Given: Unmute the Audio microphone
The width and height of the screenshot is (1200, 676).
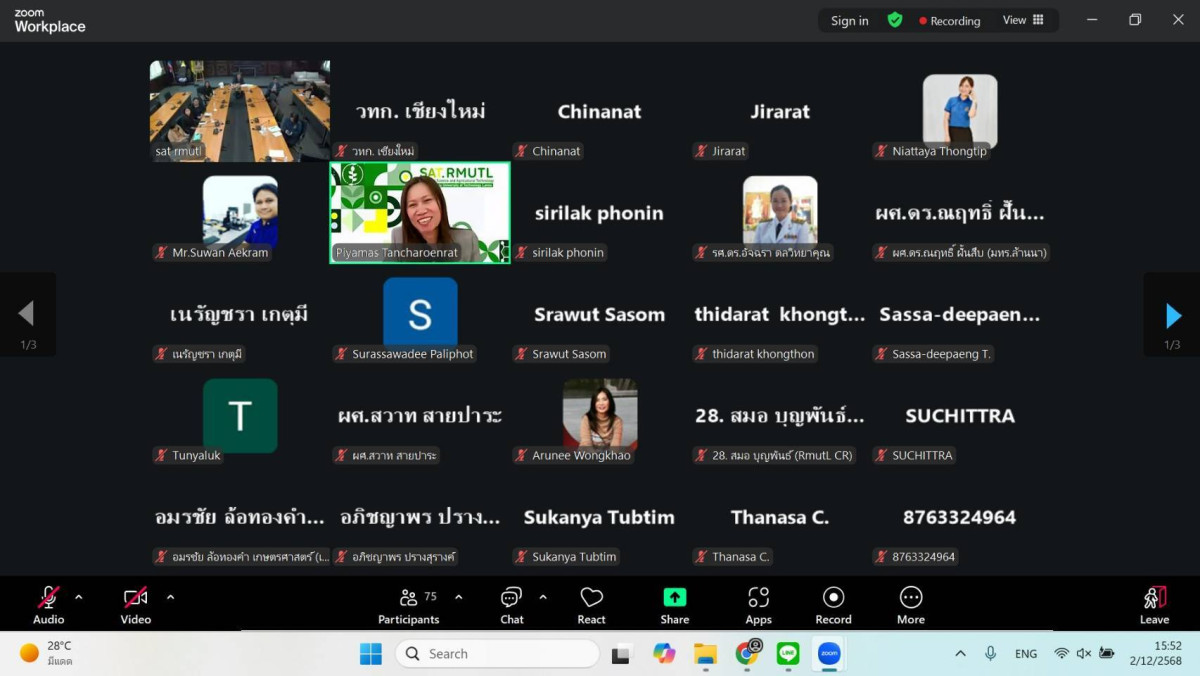Looking at the screenshot, I should 48,605.
